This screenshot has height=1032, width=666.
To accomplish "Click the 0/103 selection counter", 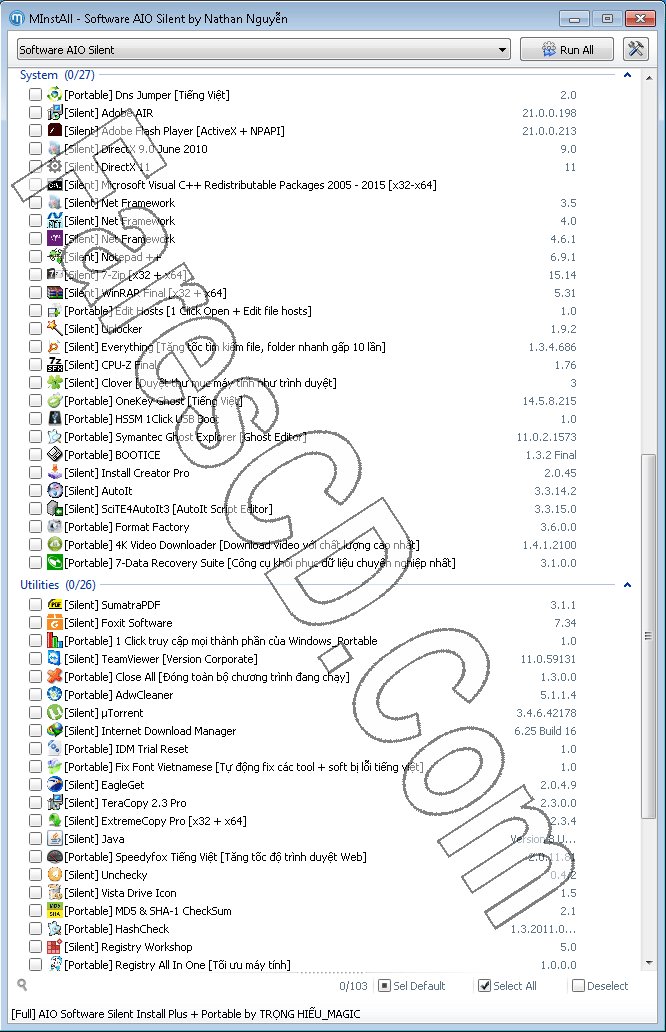I will click(353, 986).
